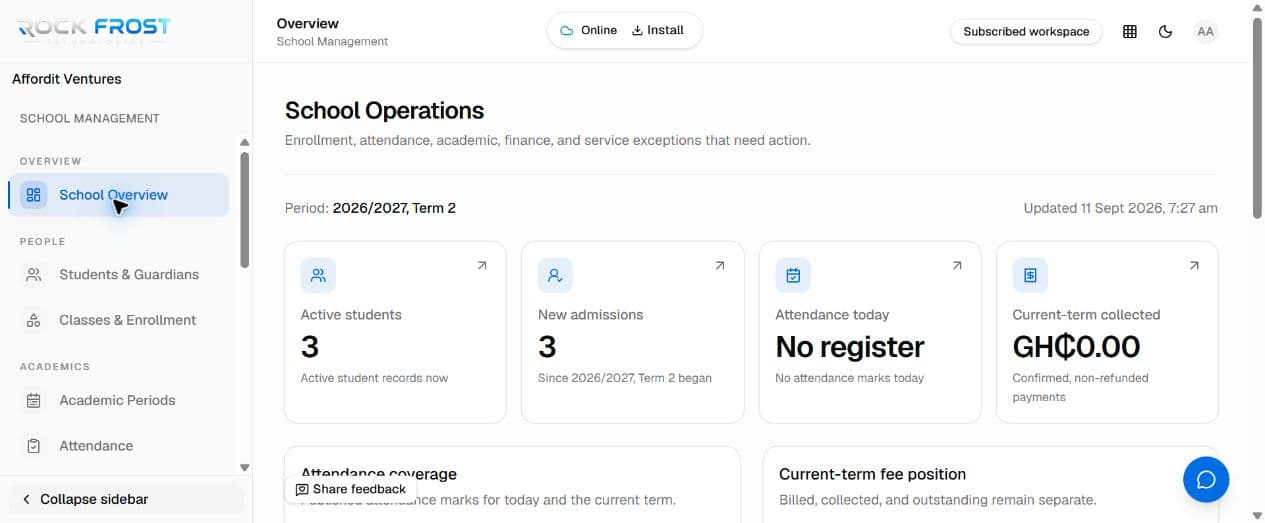The width and height of the screenshot is (1265, 523).
Task: Click 'Active student records now' text
Action: click(374, 378)
